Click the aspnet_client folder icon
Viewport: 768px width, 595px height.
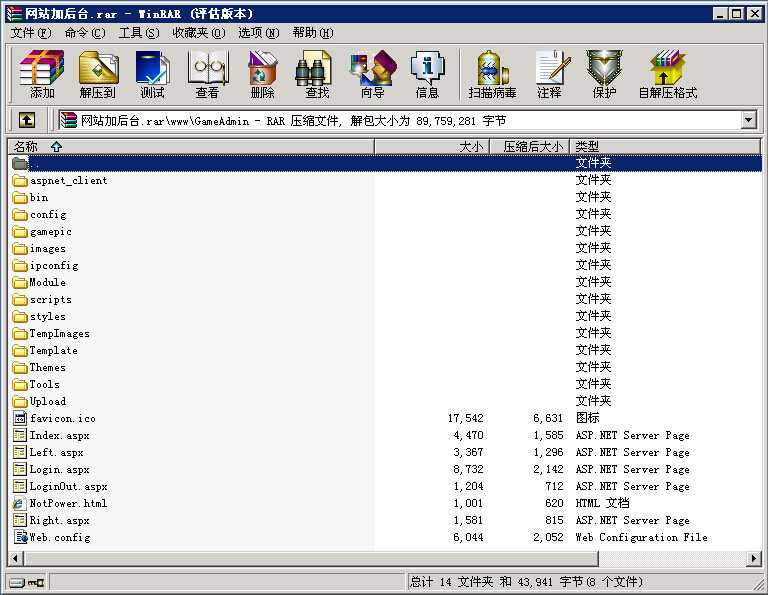pos(20,181)
